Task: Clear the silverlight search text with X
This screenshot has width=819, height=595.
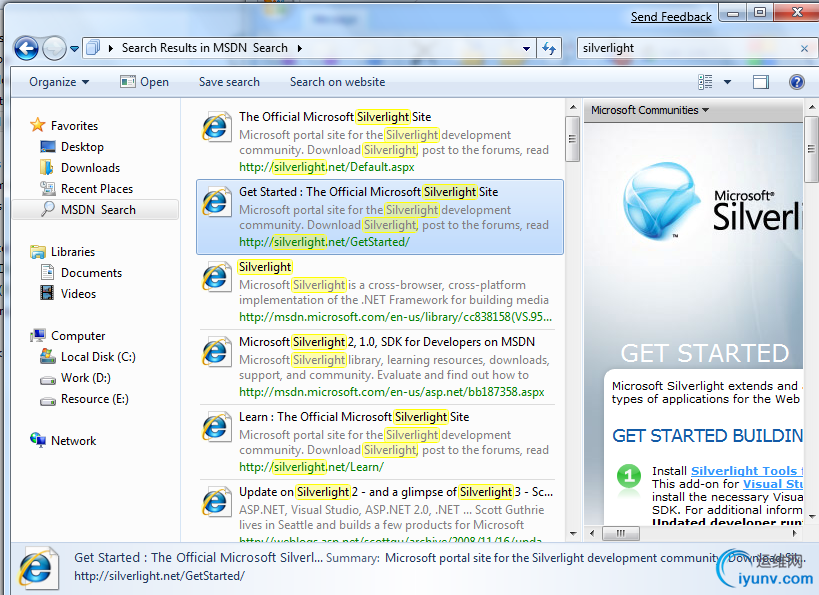Action: click(805, 48)
